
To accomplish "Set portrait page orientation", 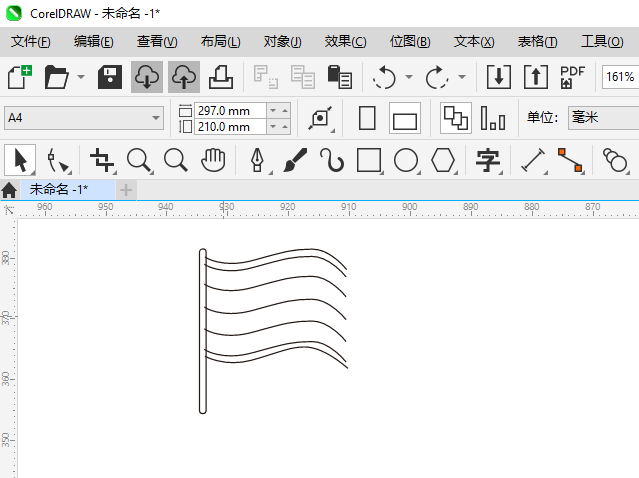I will [367, 118].
